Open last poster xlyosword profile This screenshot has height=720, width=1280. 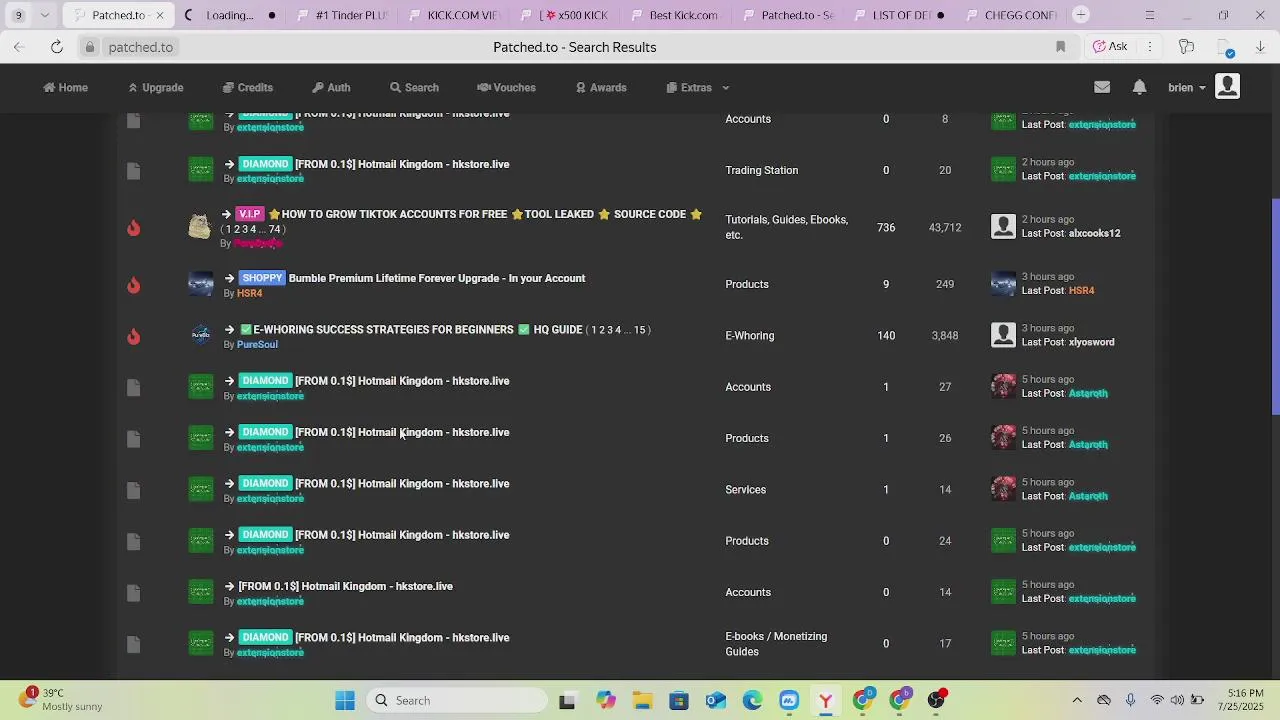[x=1091, y=342]
